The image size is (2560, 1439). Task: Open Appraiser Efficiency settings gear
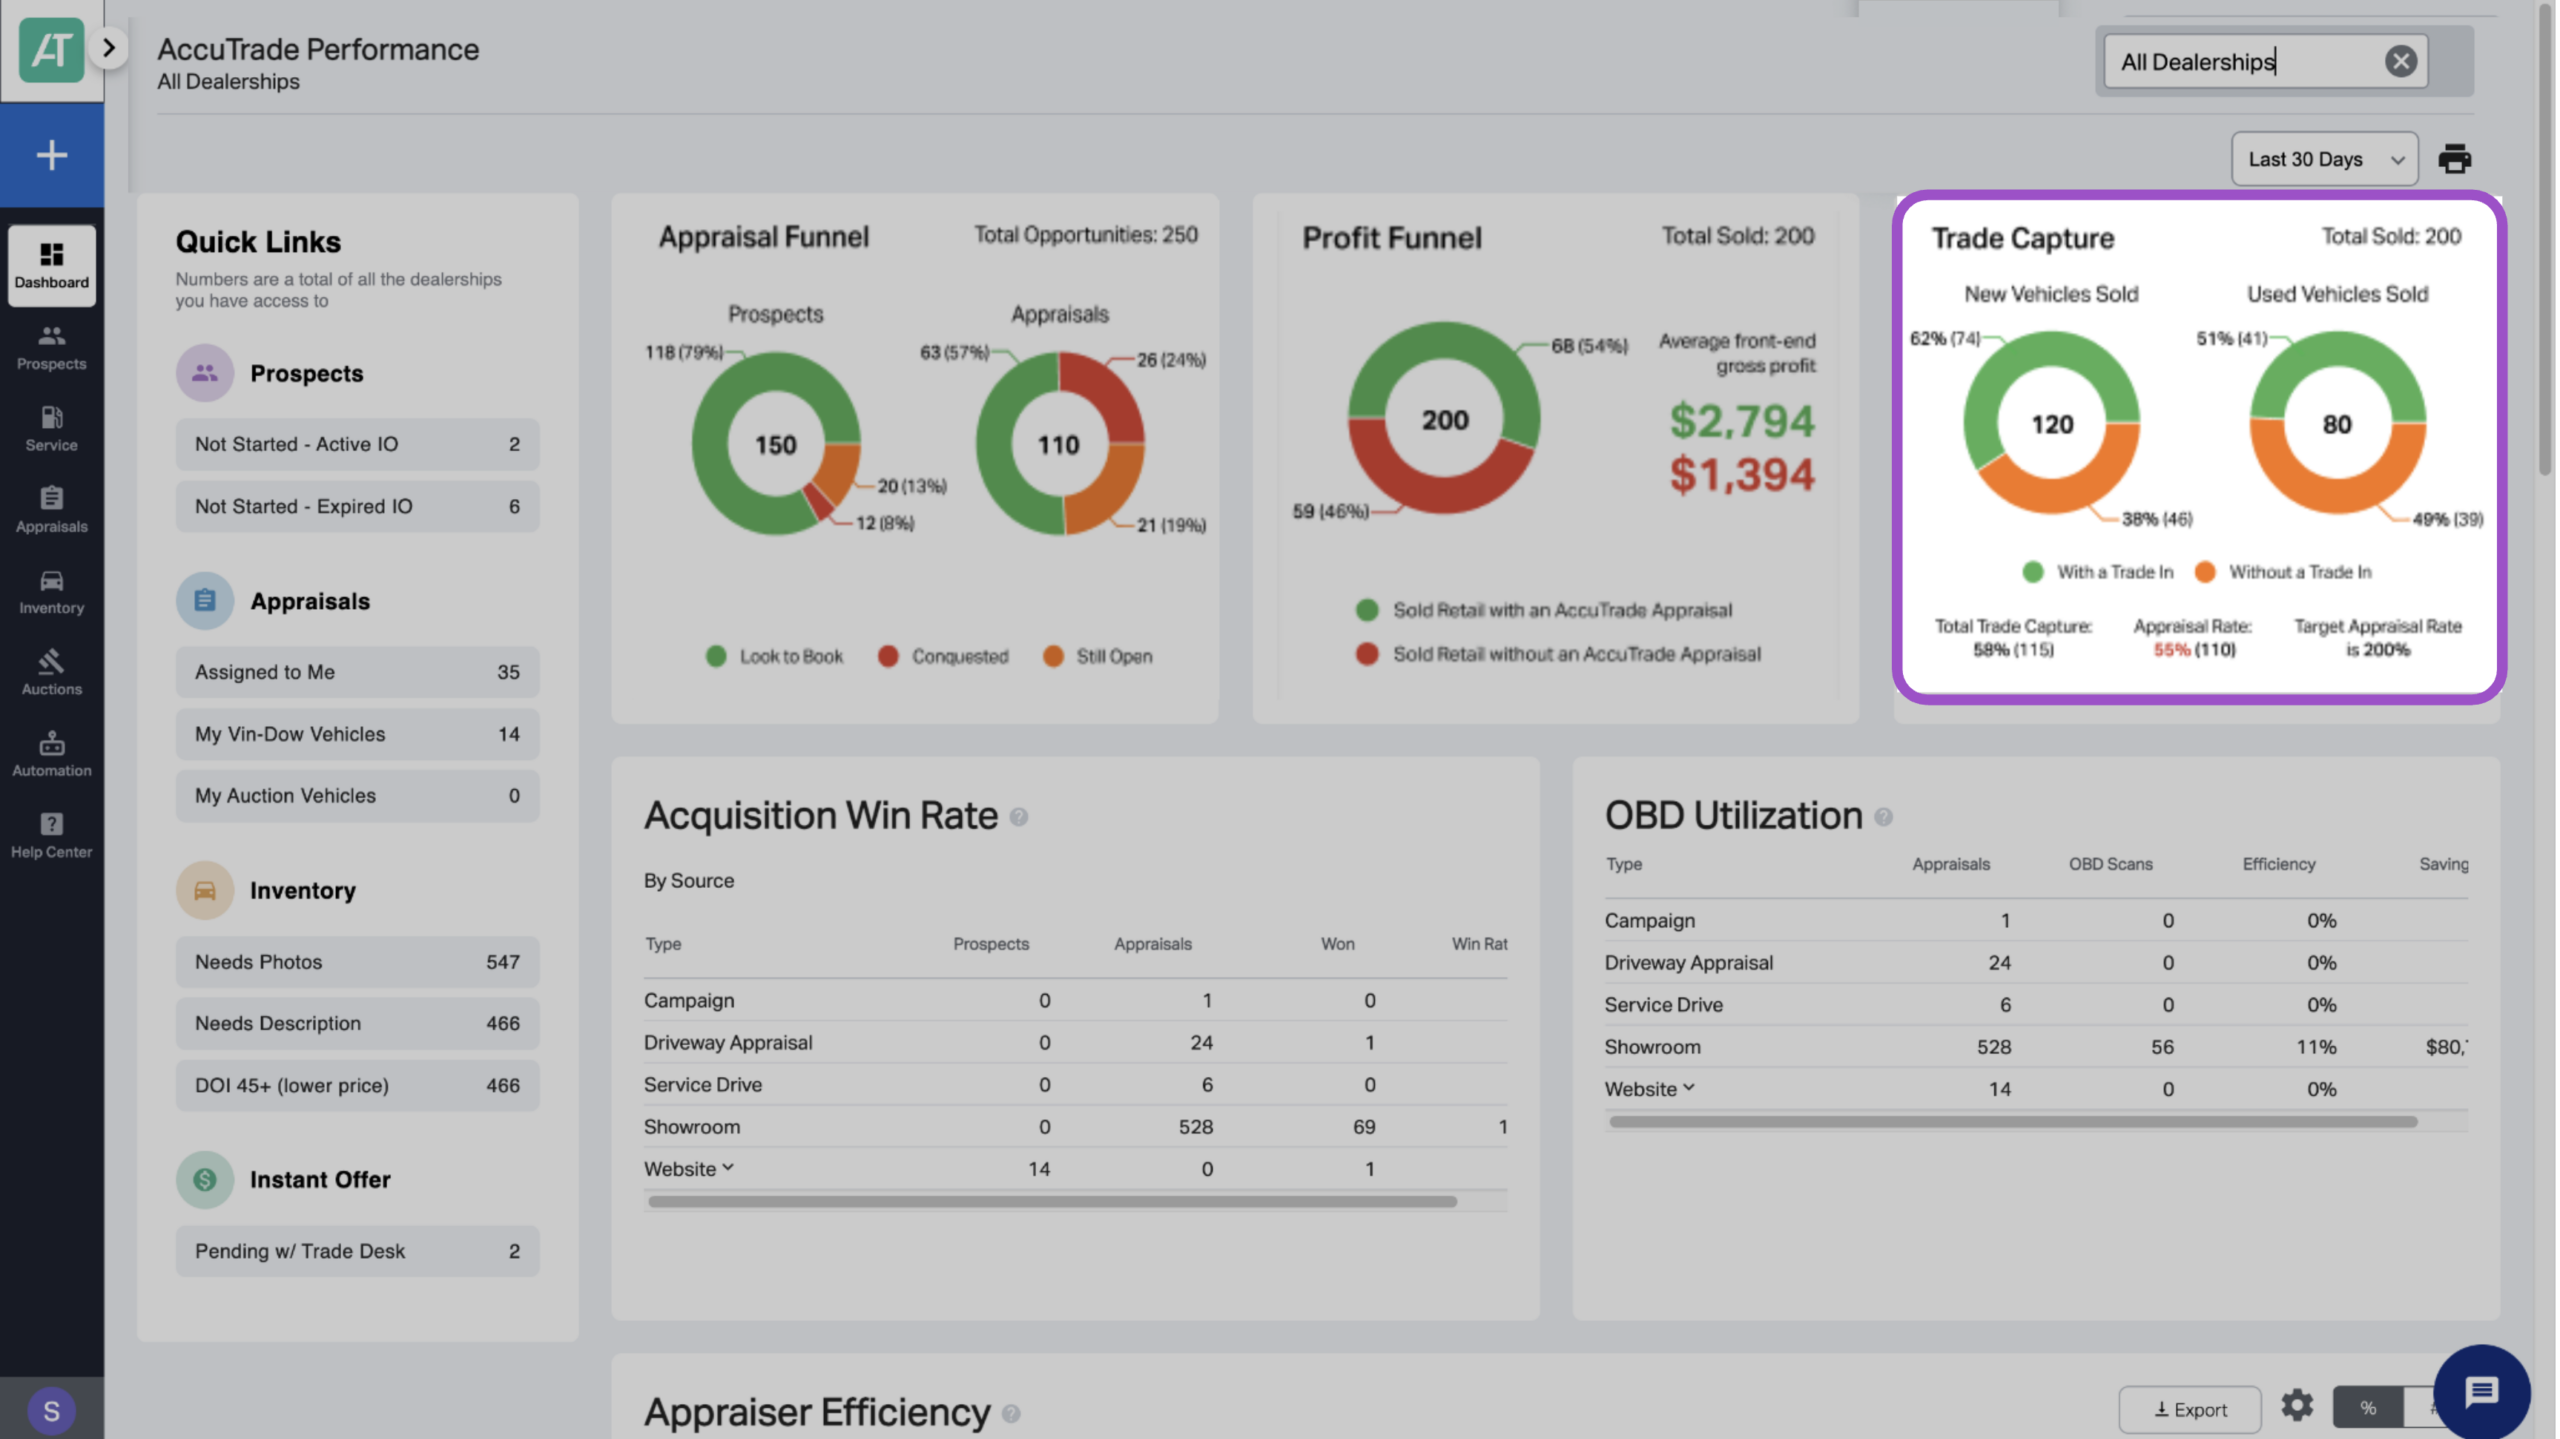tap(2297, 1406)
